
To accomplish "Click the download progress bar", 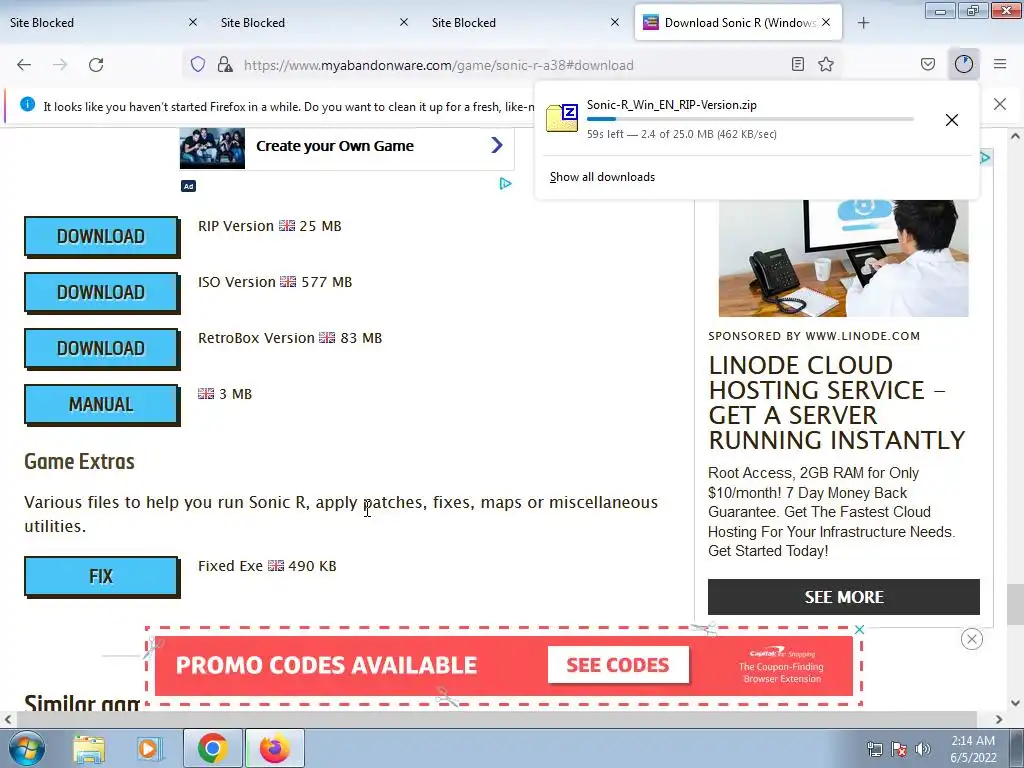I will click(x=750, y=119).
